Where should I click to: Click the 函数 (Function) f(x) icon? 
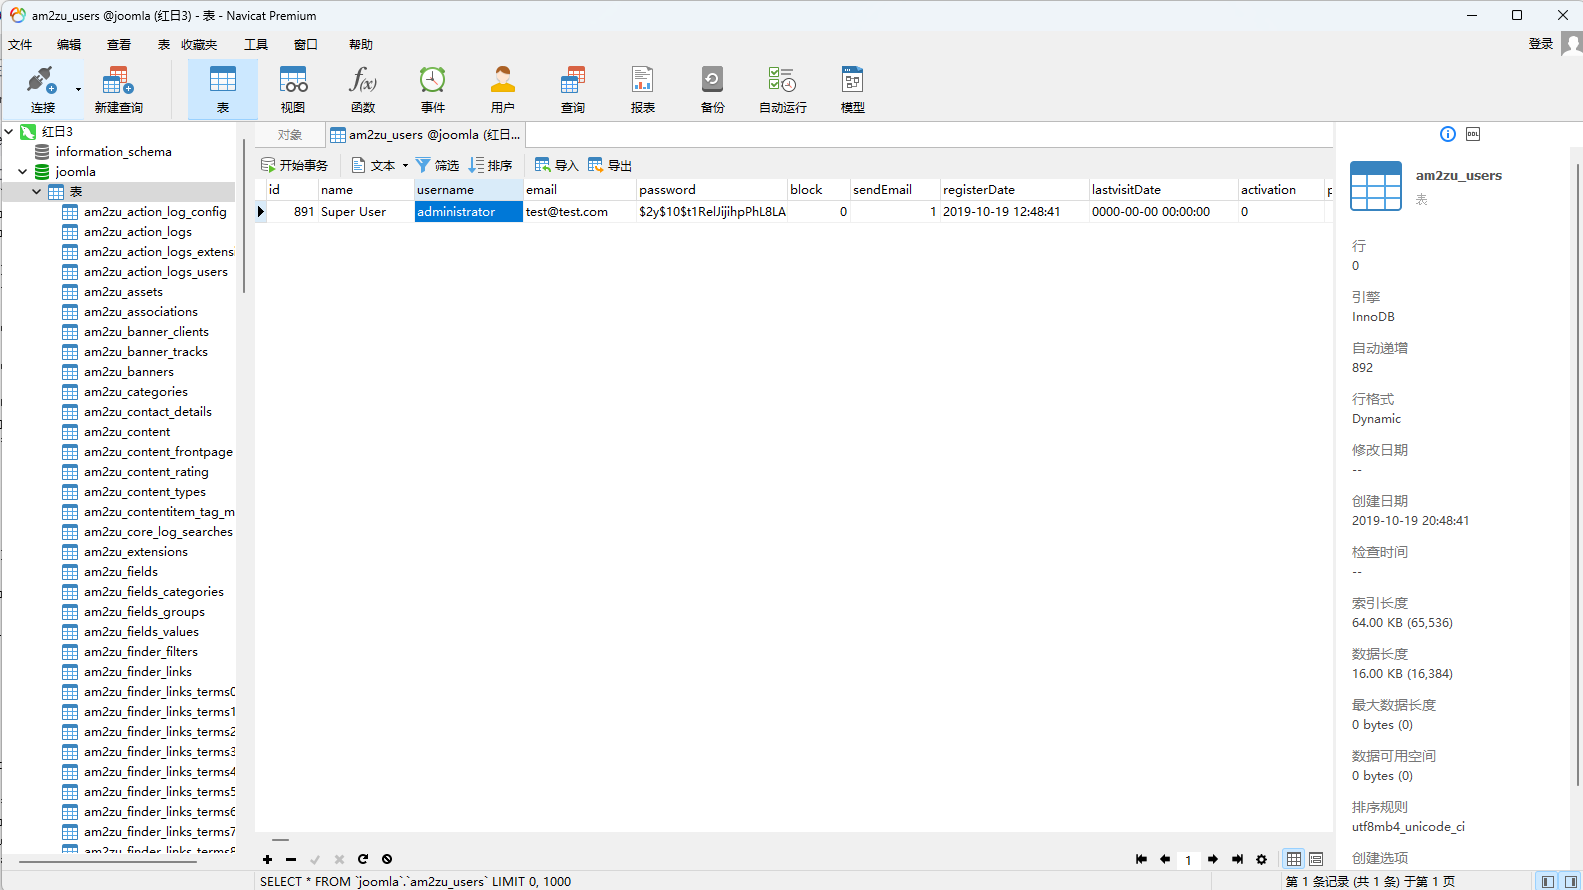[363, 89]
